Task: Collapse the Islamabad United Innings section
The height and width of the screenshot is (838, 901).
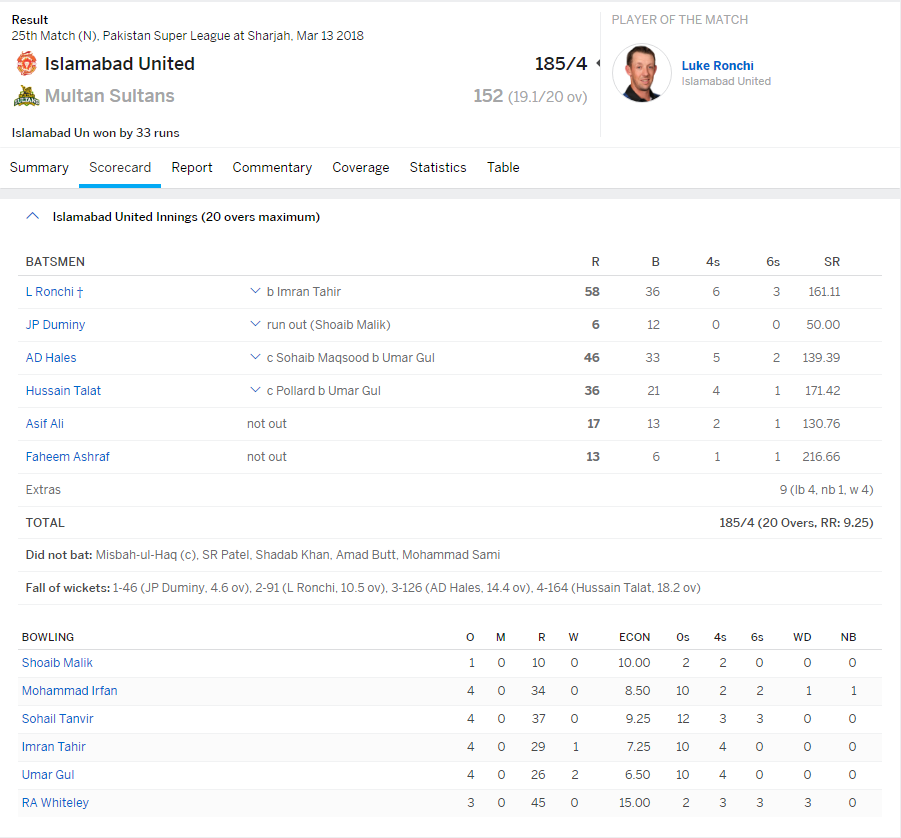Action: [33, 216]
